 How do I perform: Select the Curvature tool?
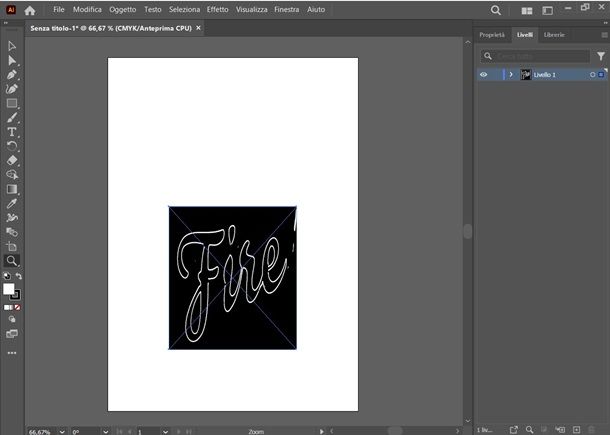click(12, 89)
